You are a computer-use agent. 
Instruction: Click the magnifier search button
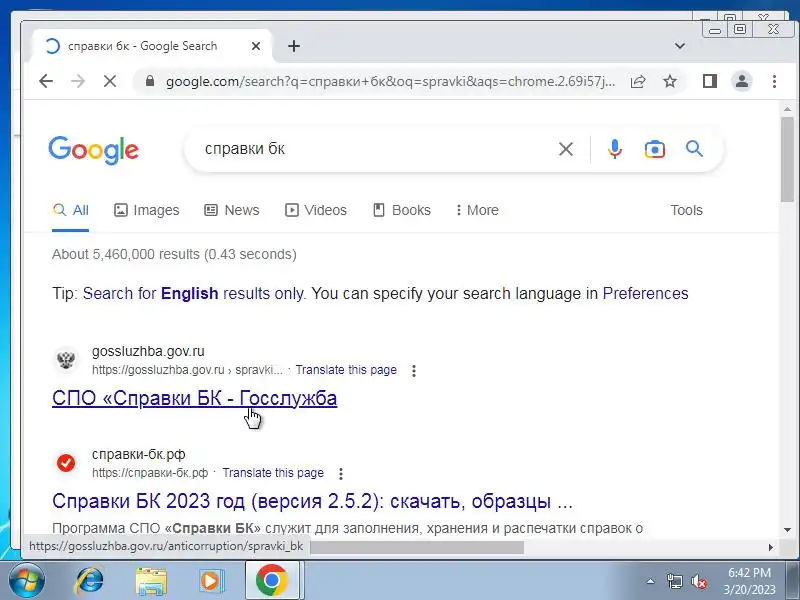694,149
